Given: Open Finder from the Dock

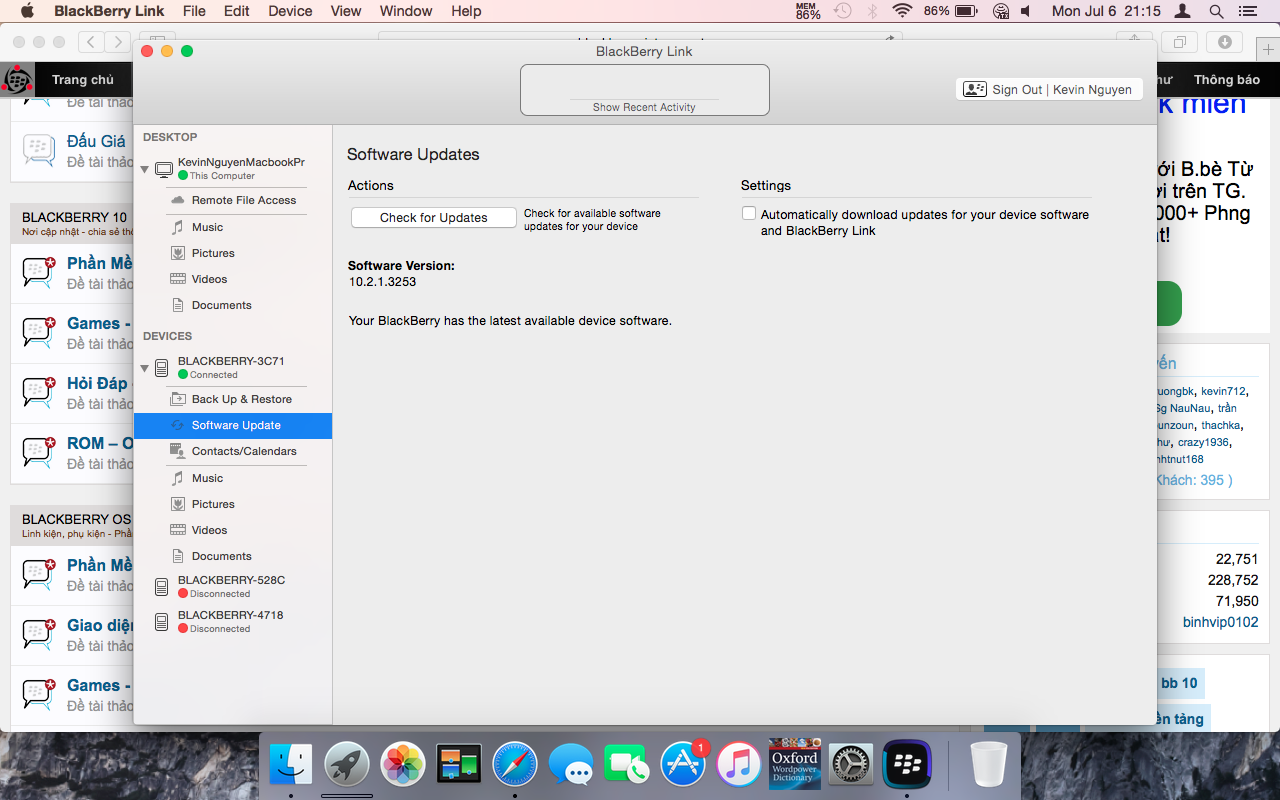Looking at the screenshot, I should tap(291, 765).
